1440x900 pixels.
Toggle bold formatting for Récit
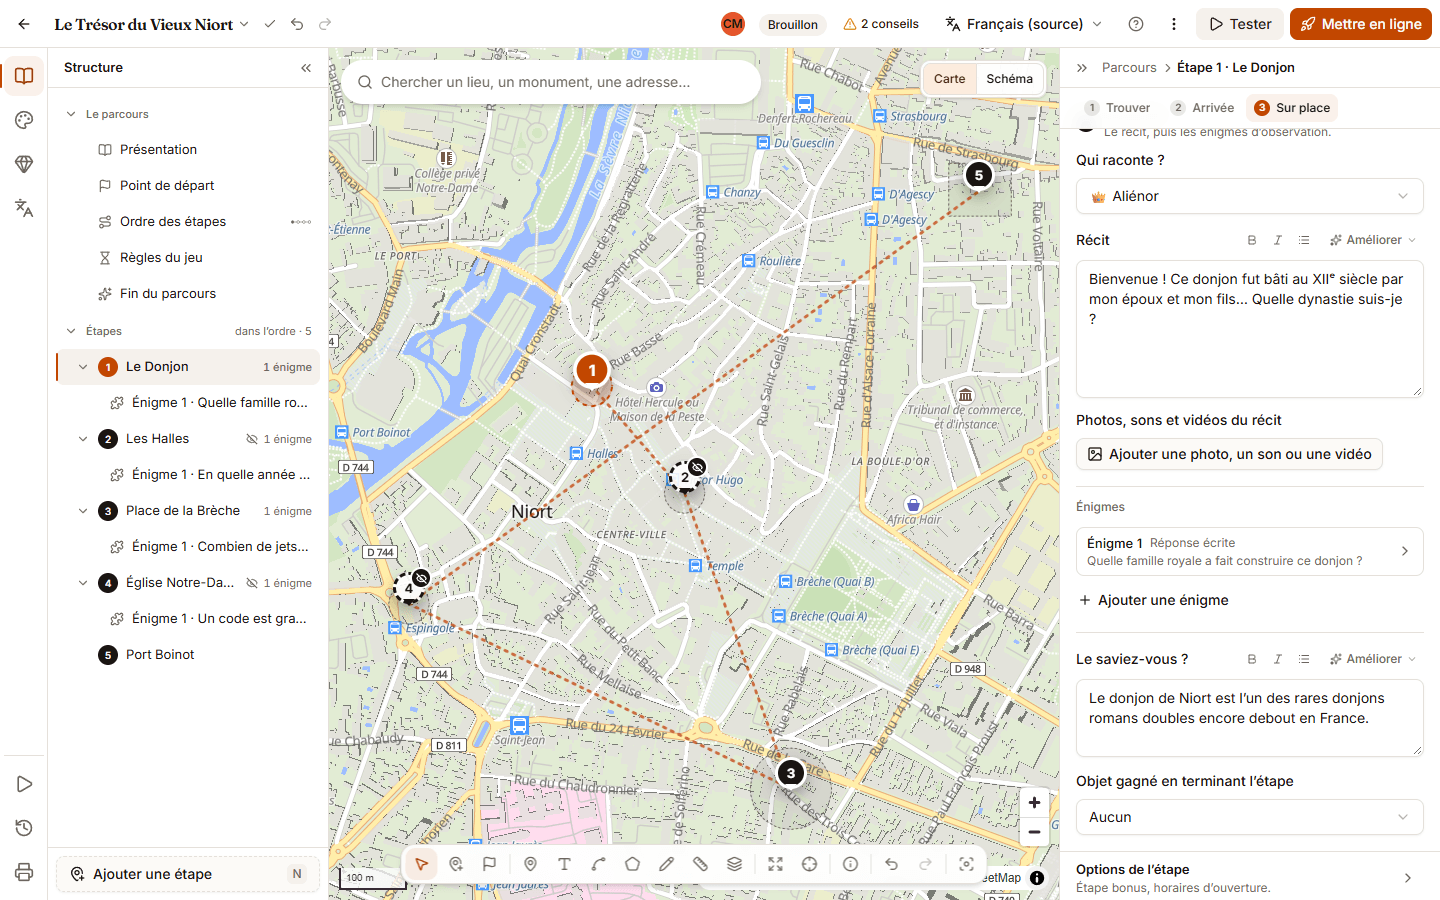pos(1252,240)
